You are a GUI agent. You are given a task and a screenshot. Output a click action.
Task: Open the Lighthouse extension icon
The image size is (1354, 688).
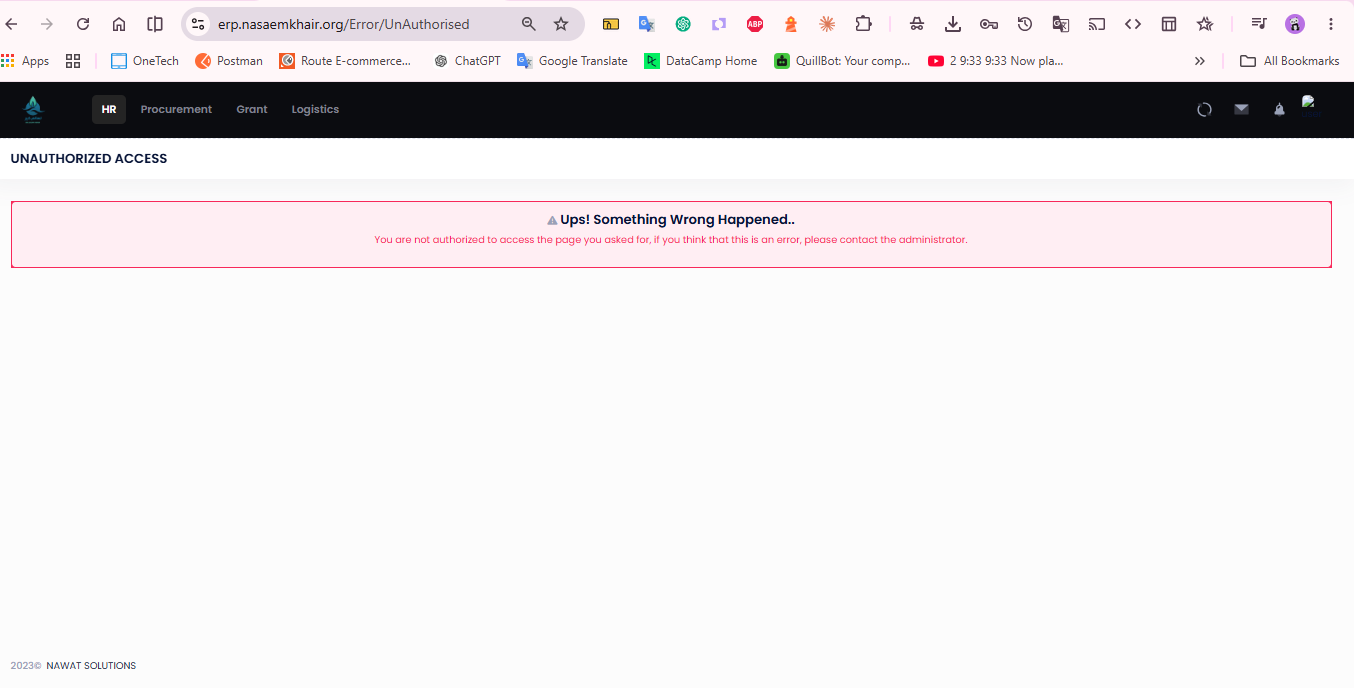point(791,24)
